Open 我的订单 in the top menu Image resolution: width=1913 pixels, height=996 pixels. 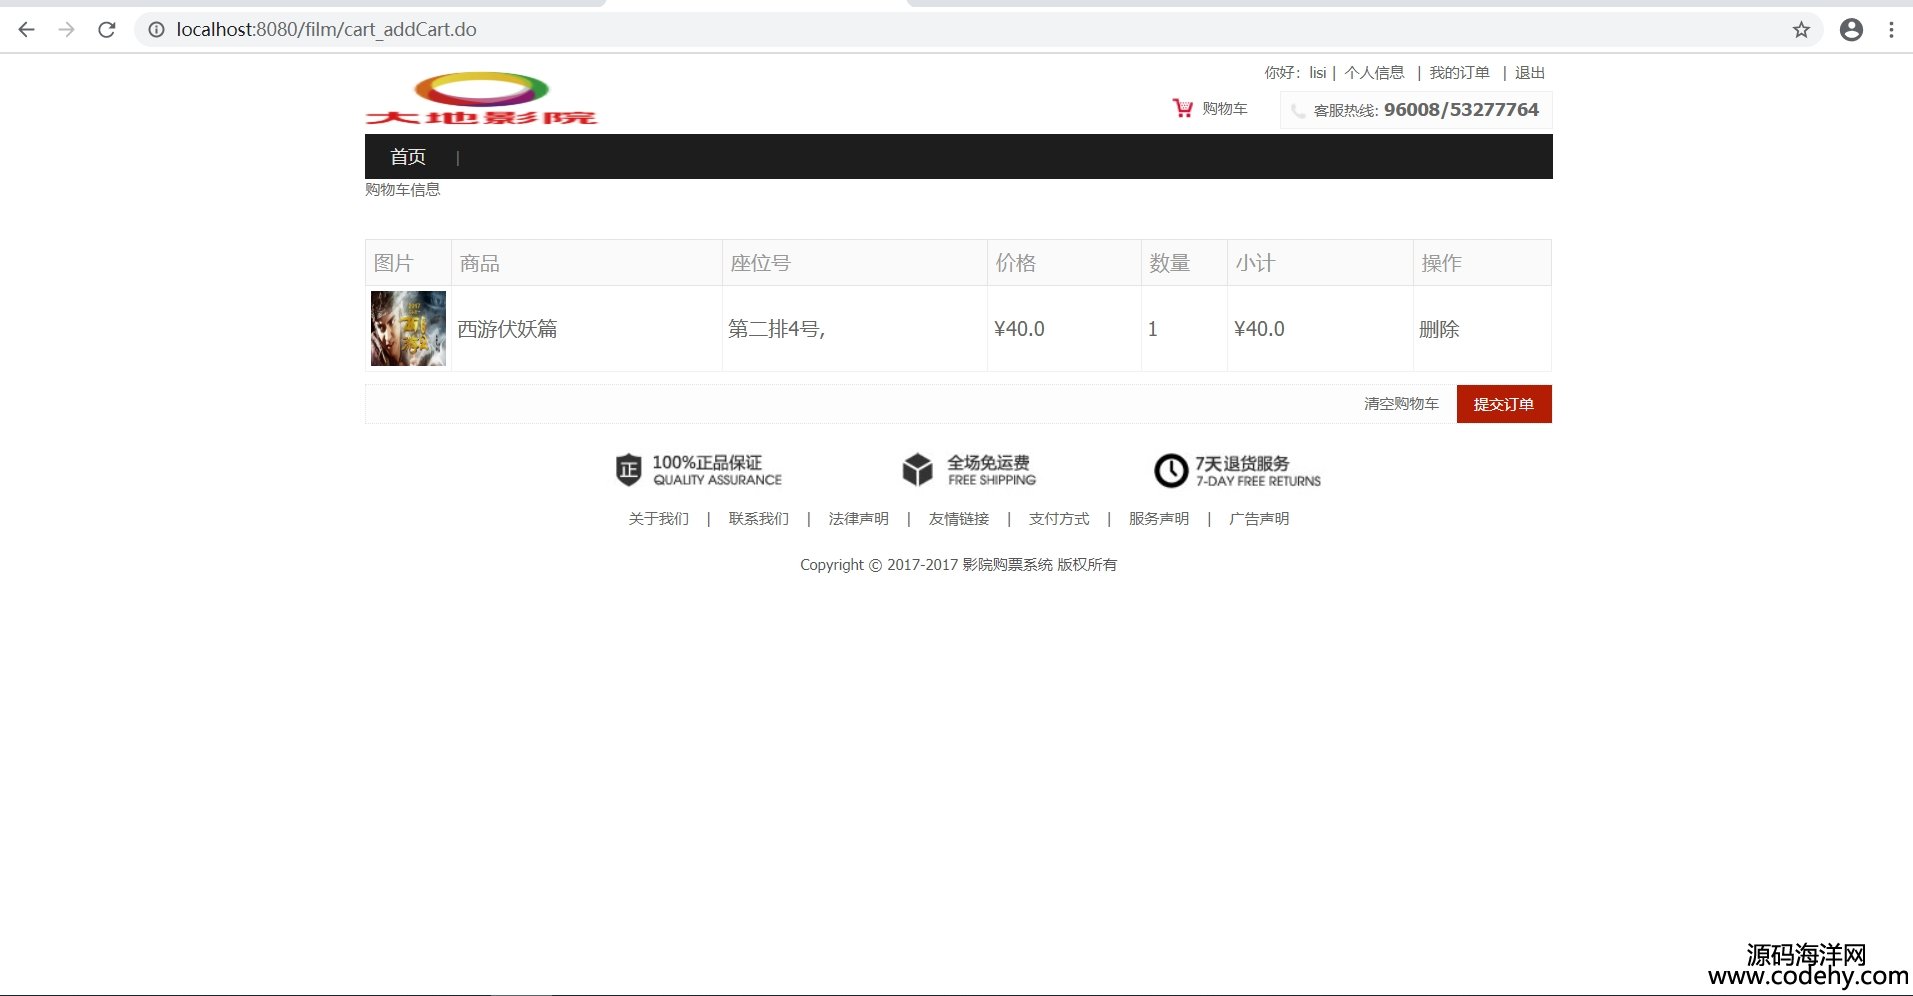[1459, 73]
